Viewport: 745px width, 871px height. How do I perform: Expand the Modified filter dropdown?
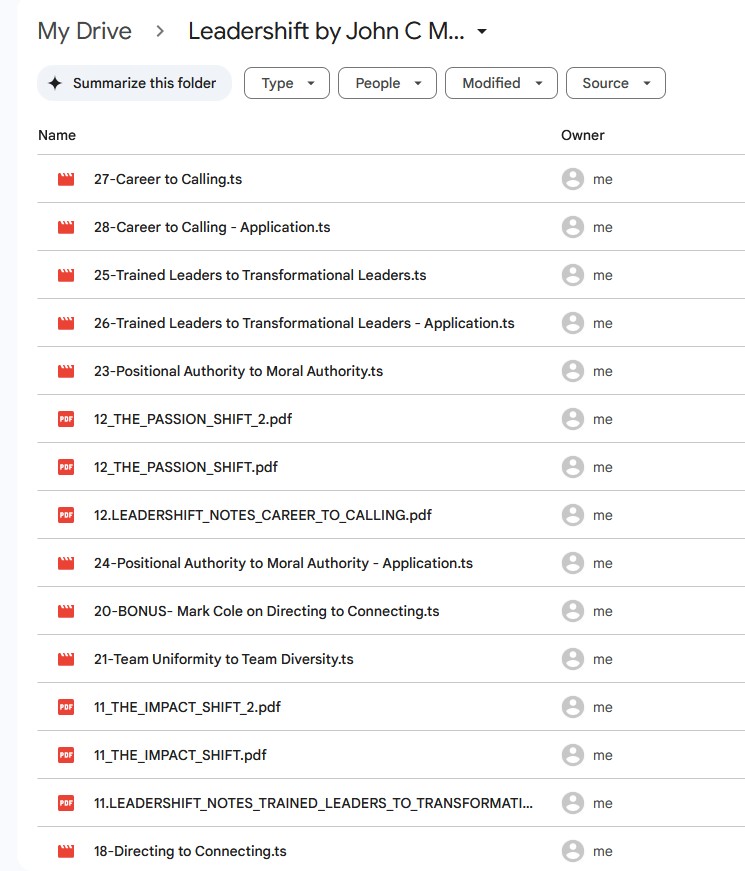point(500,84)
